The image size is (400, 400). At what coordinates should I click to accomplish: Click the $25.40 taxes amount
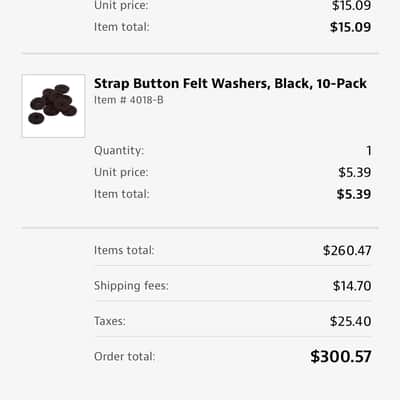pos(350,321)
